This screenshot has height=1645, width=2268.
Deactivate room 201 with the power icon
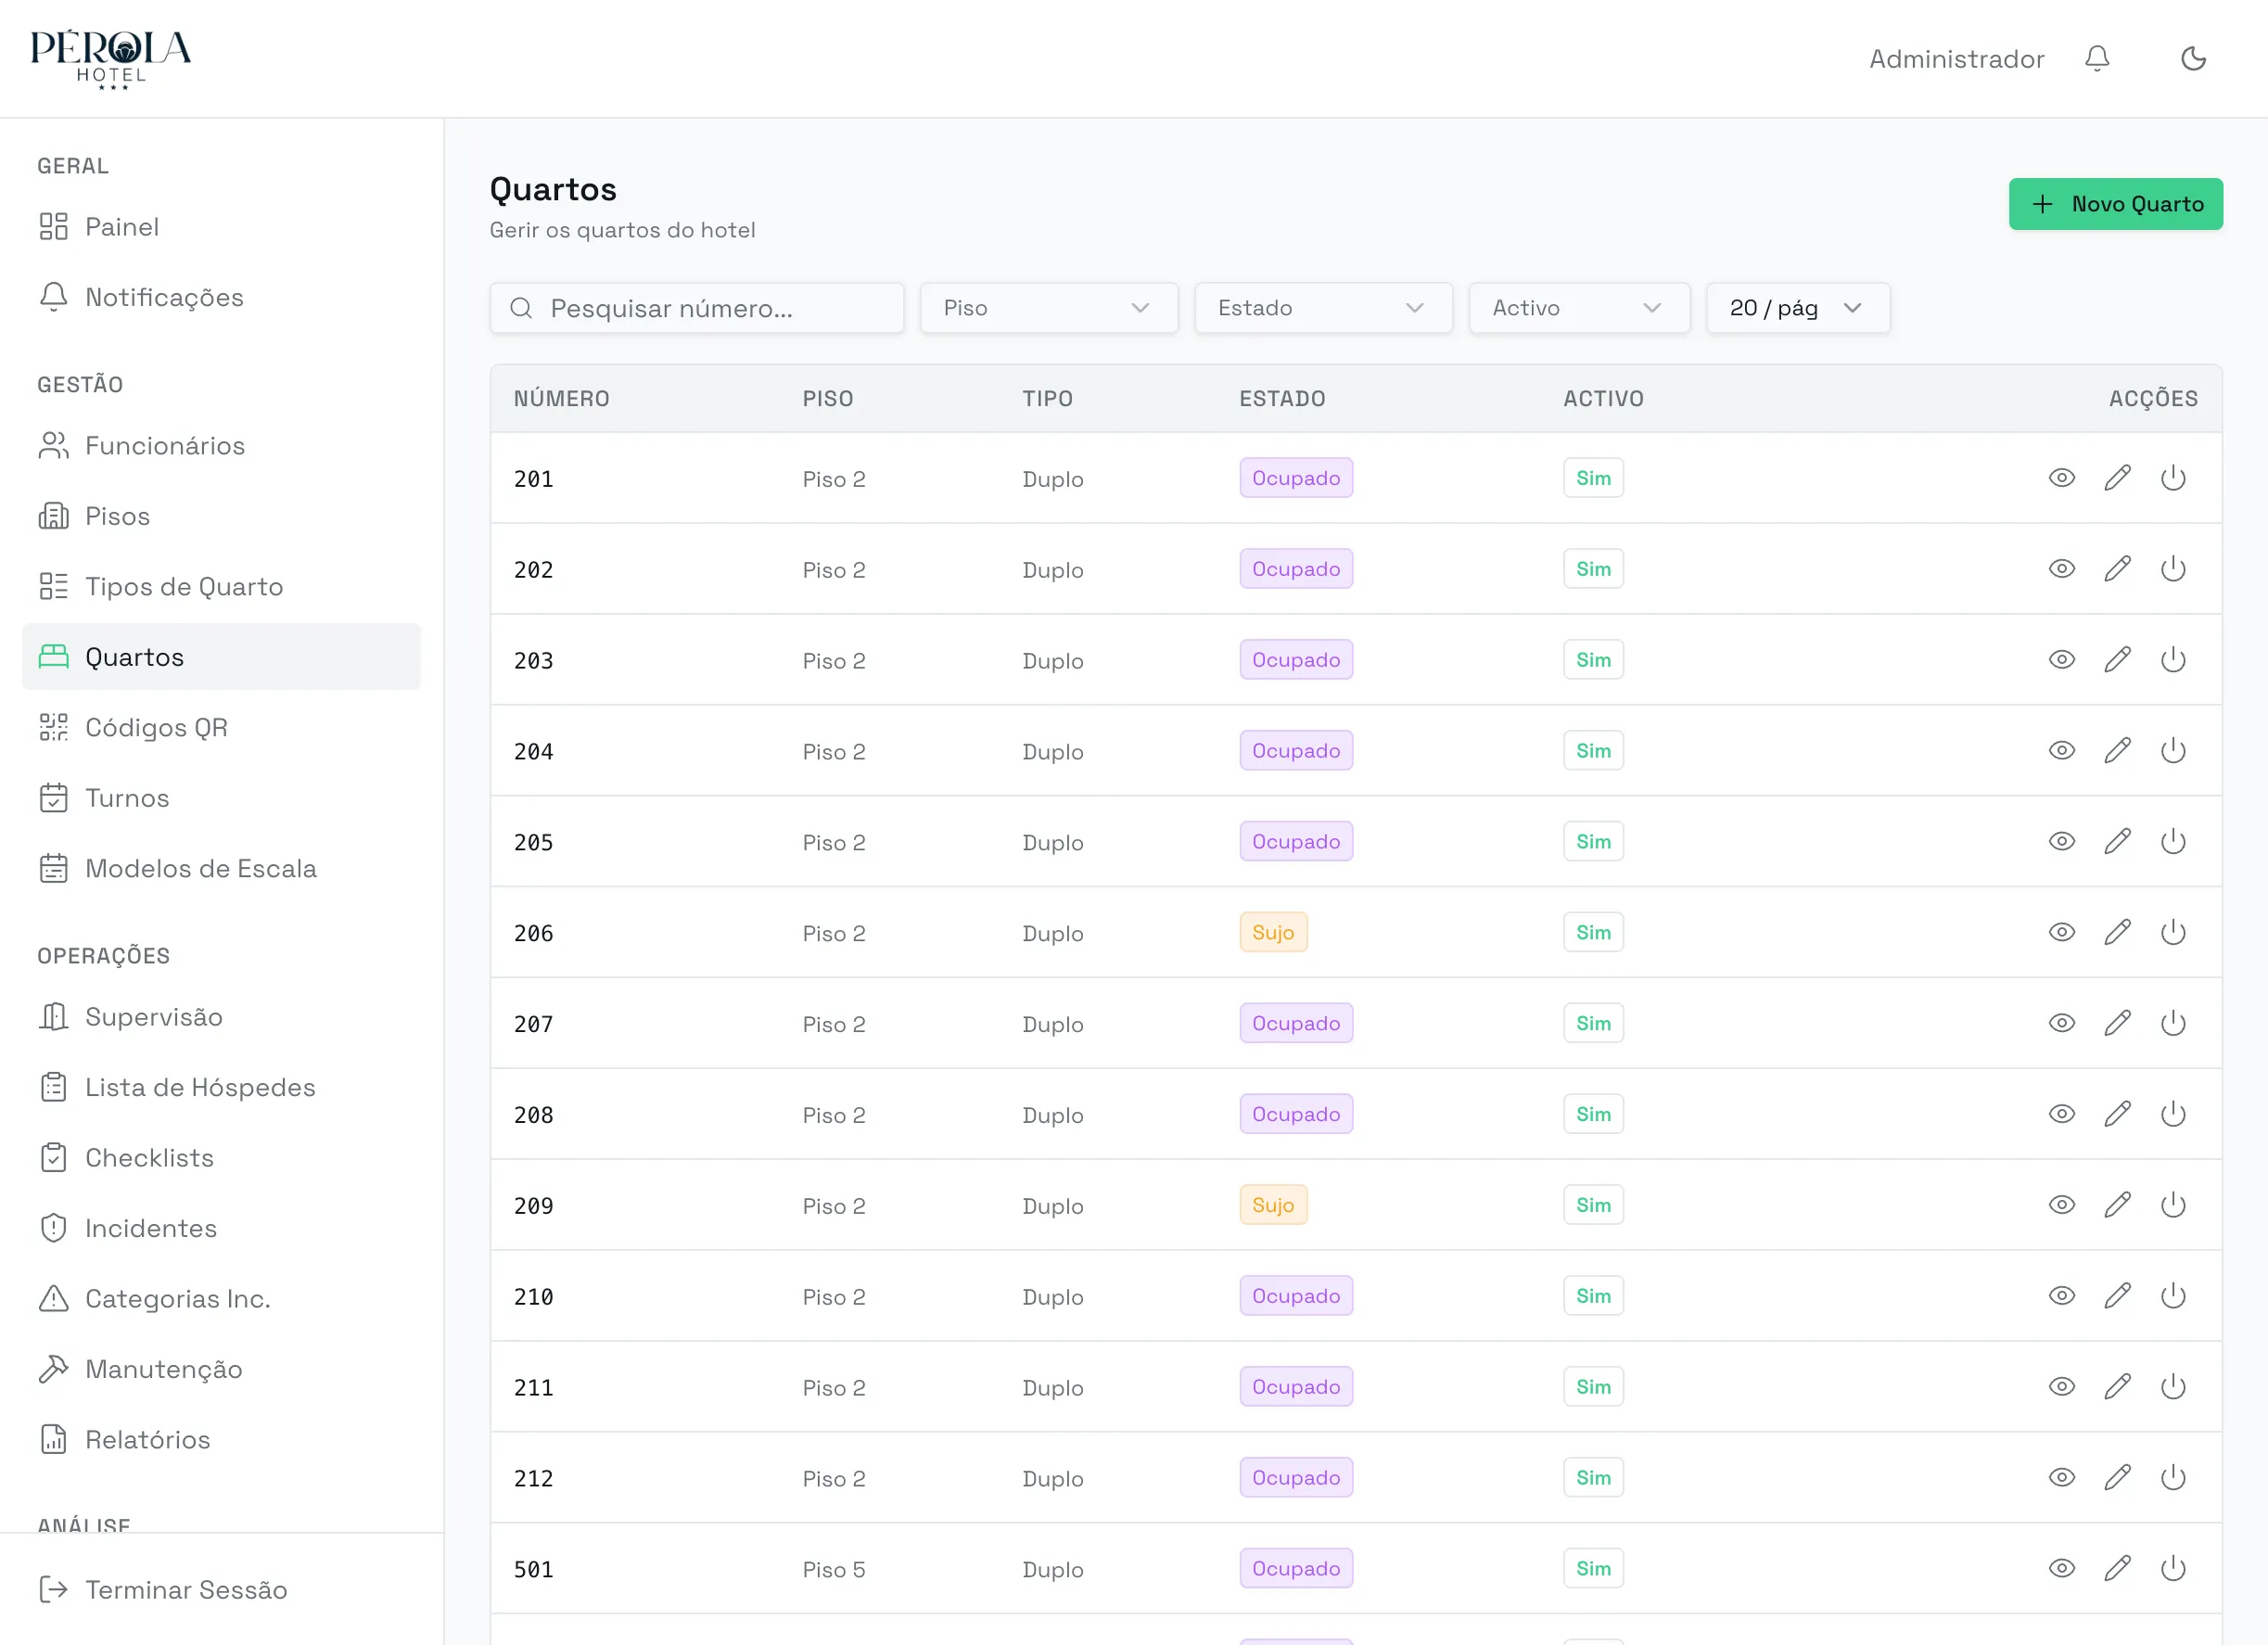pyautogui.click(x=2173, y=478)
